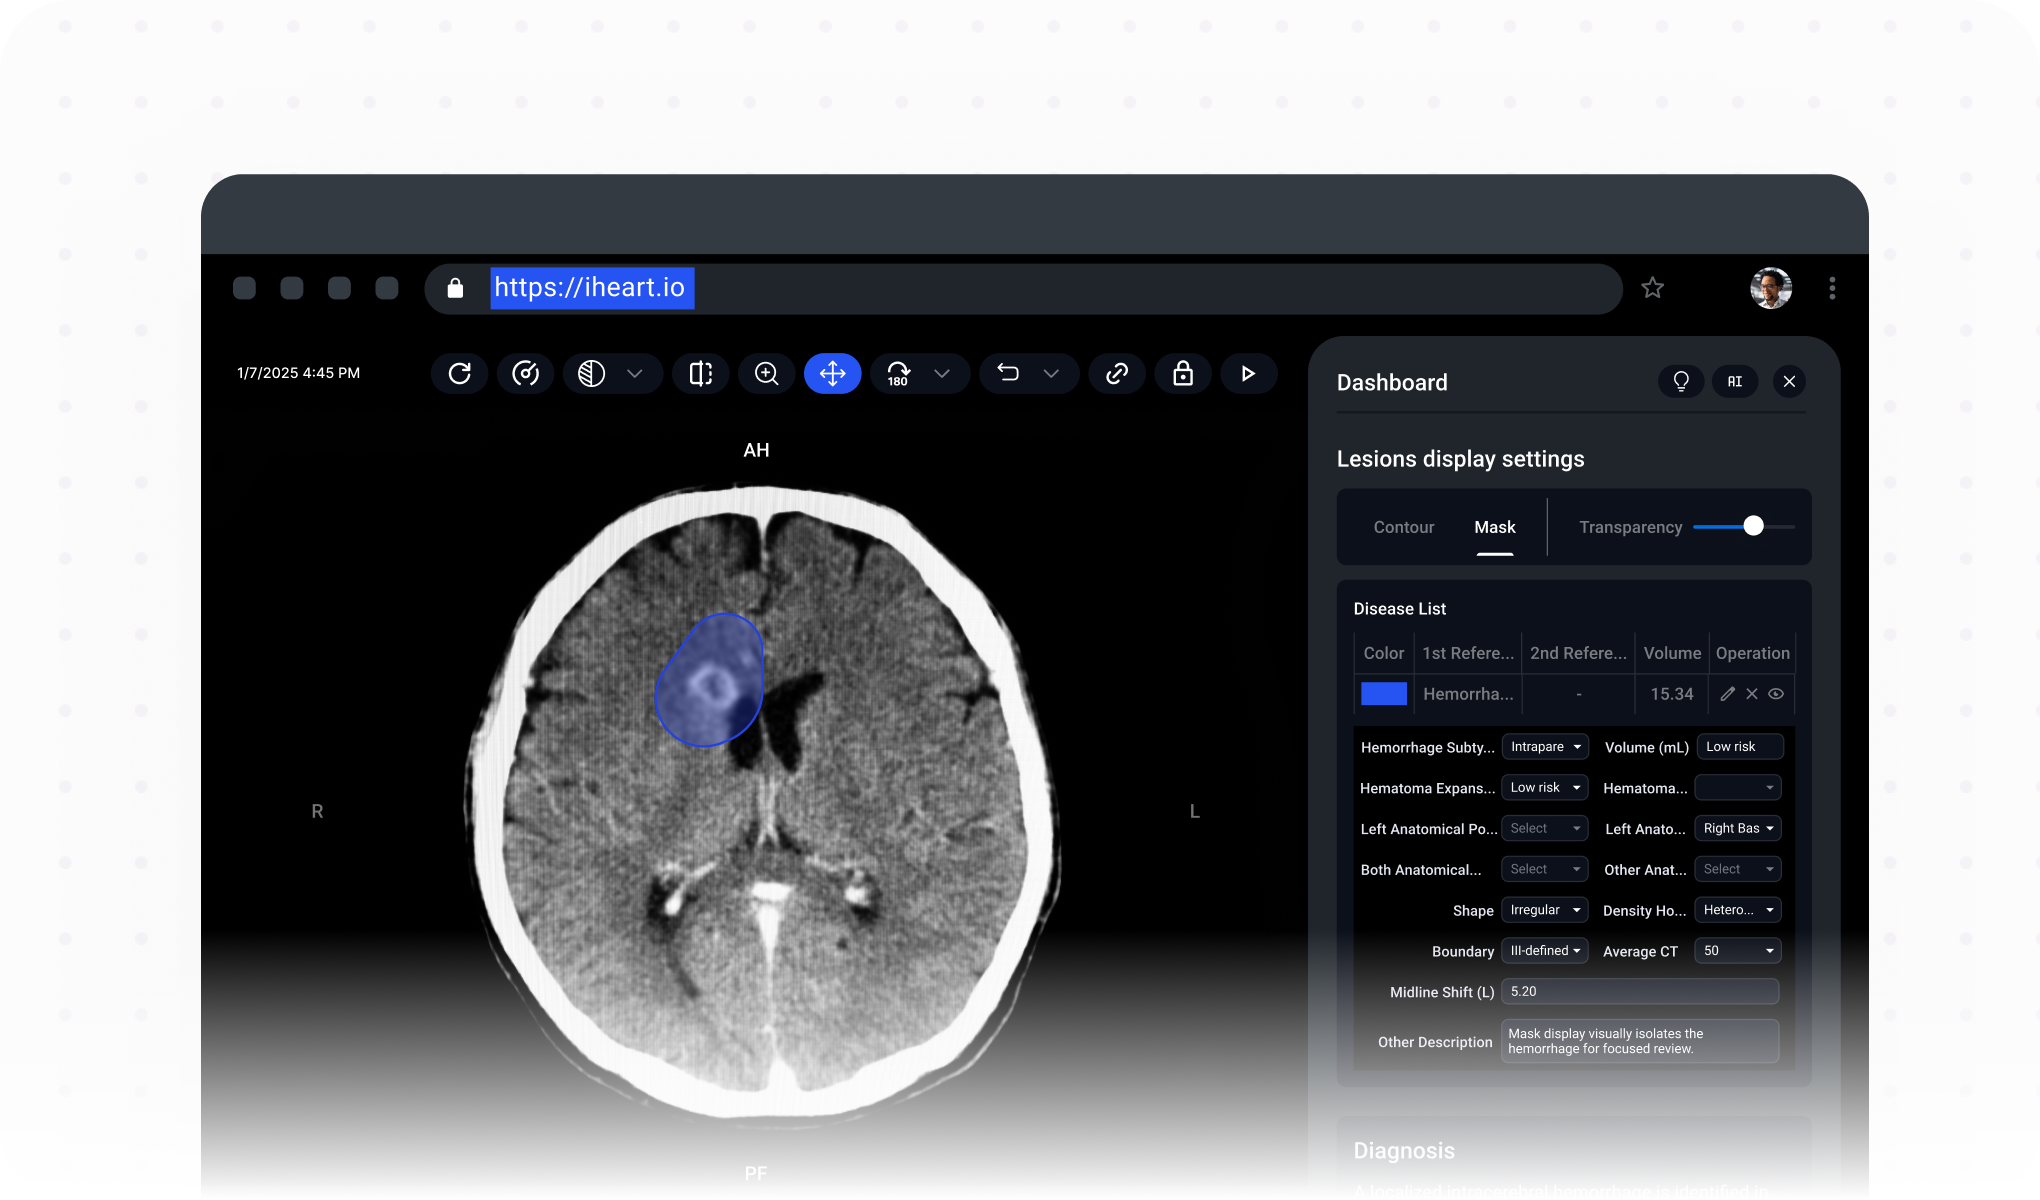This screenshot has height=1200, width=2040.
Task: Open the undo history dropdown arrow
Action: 1051,374
